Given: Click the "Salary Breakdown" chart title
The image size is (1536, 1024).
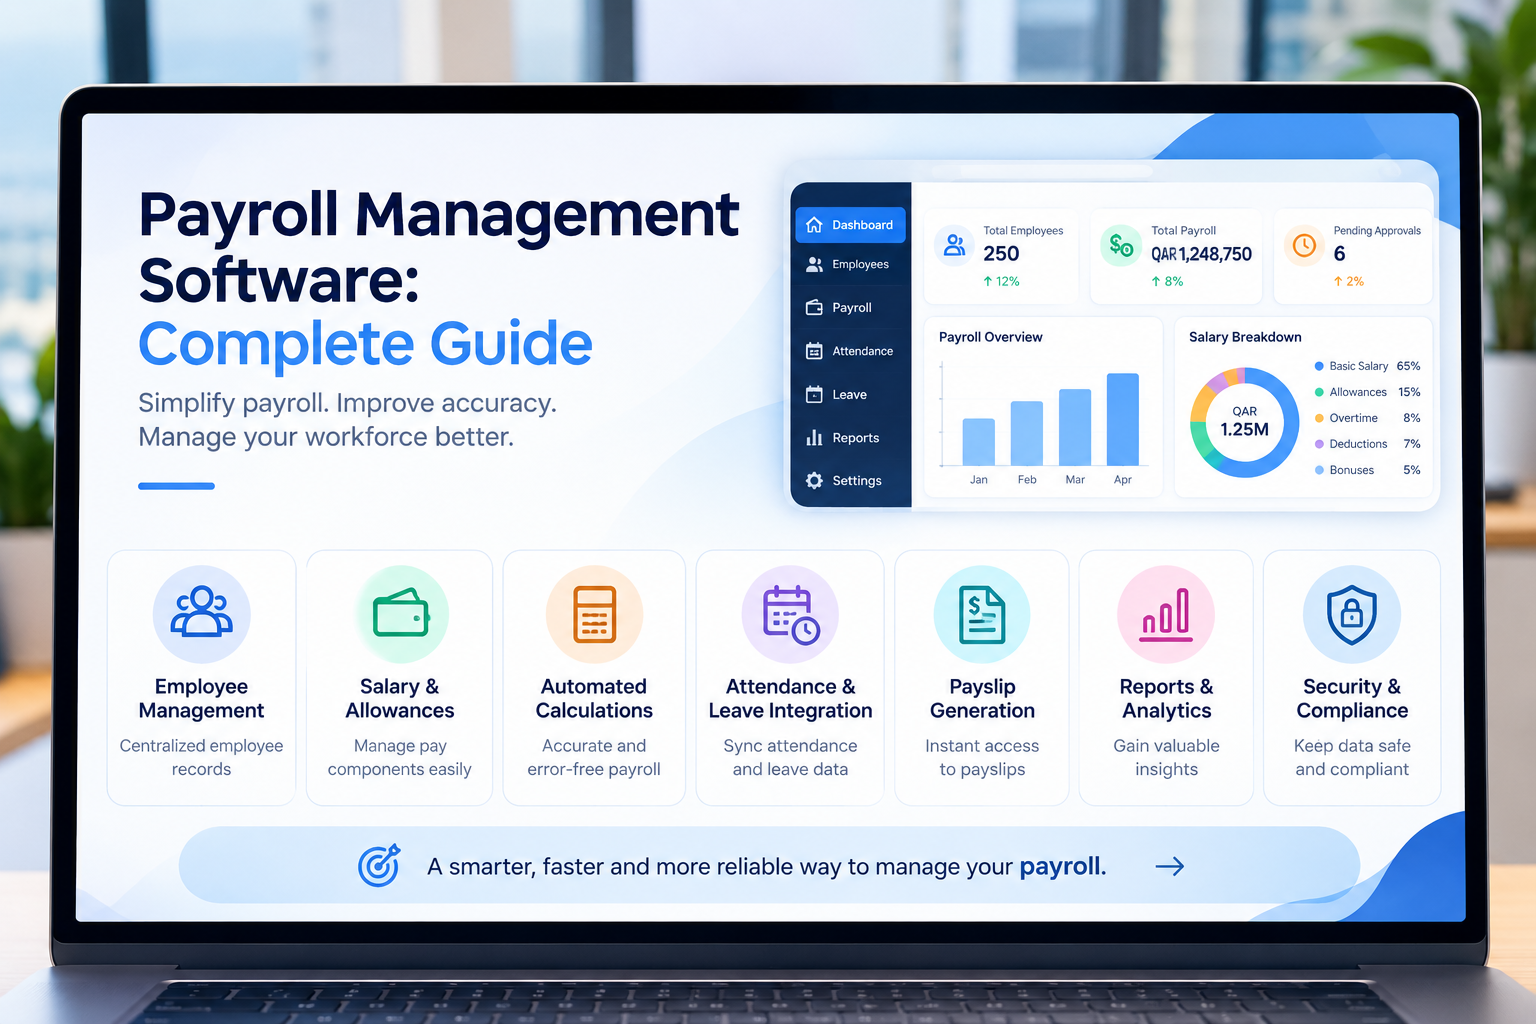Looking at the screenshot, I should pyautogui.click(x=1245, y=337).
